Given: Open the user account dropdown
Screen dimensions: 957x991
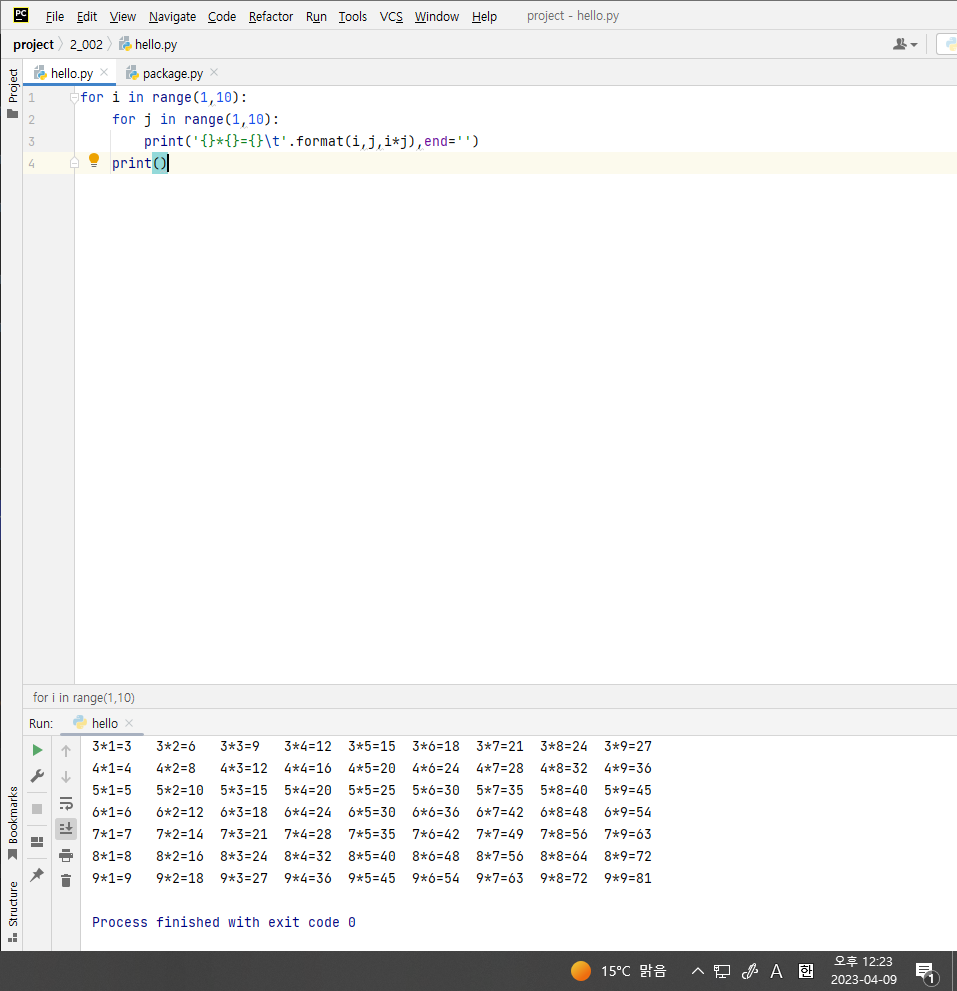Looking at the screenshot, I should (905, 44).
